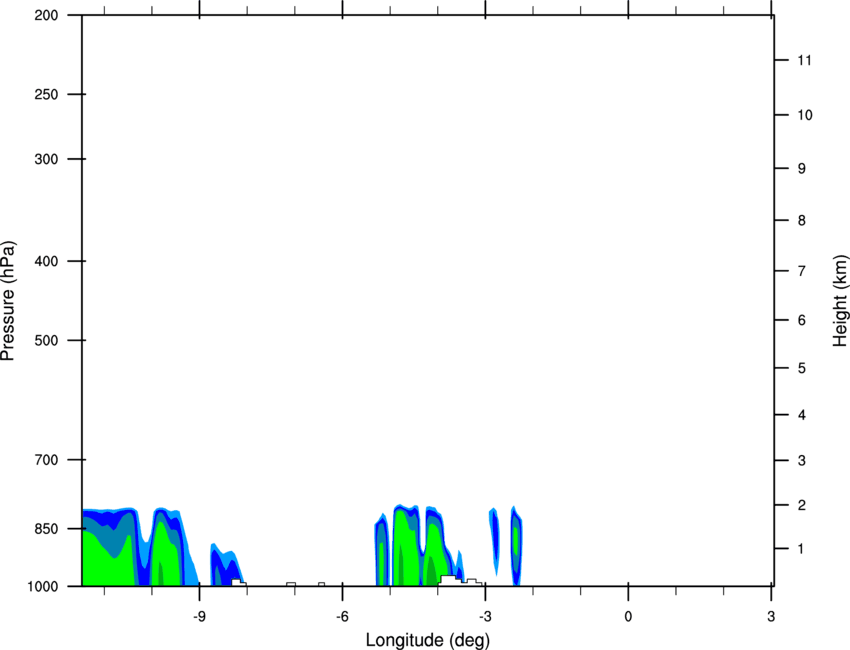This screenshot has width=850, height=650.
Task: Pick the 4 km height label
Action: [802, 415]
